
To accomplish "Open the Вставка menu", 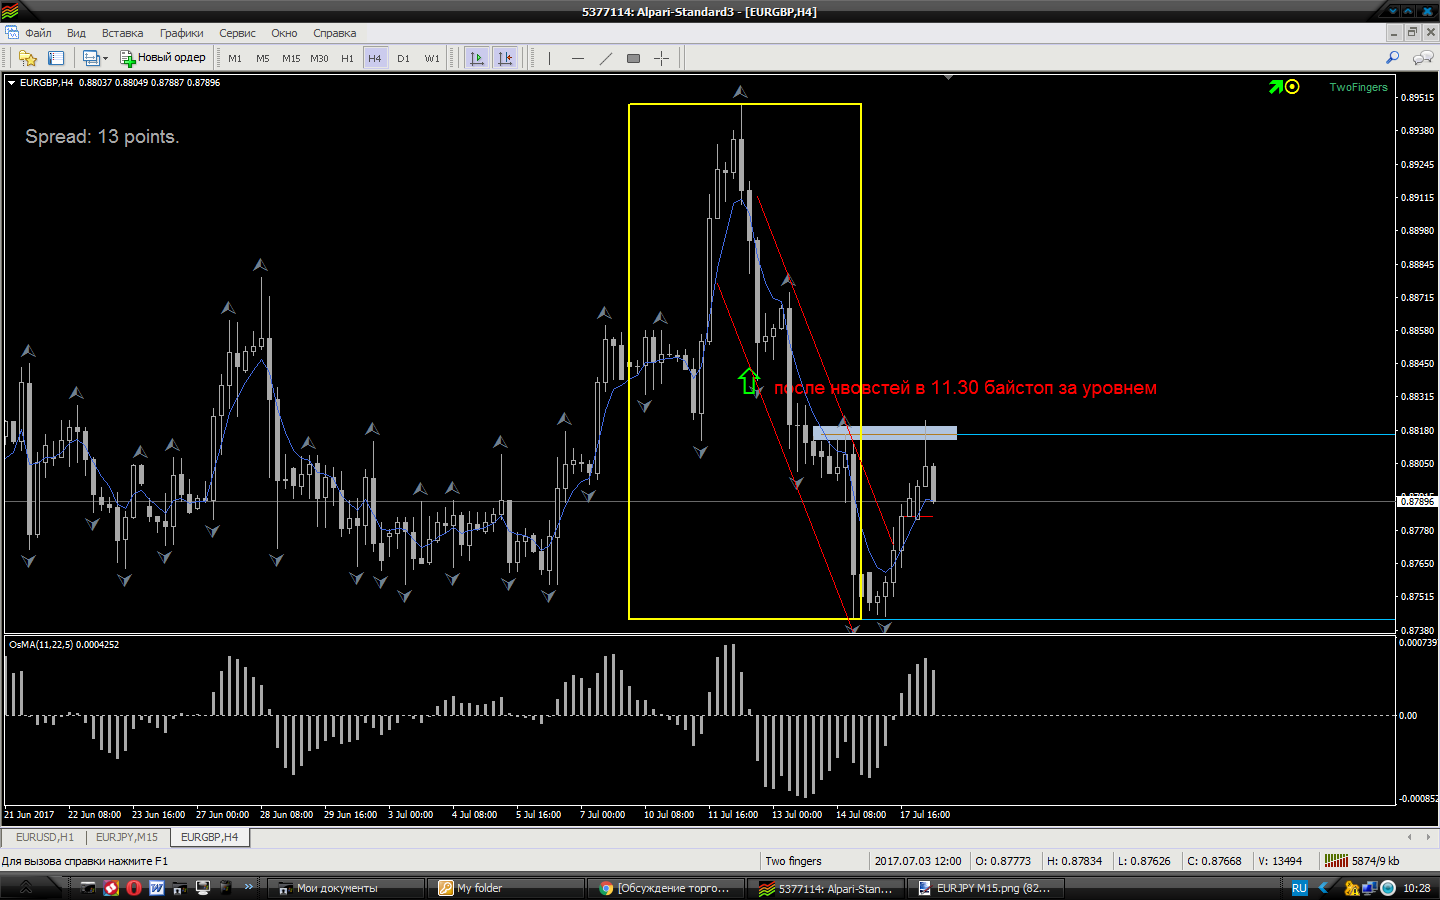I will 122,33.
